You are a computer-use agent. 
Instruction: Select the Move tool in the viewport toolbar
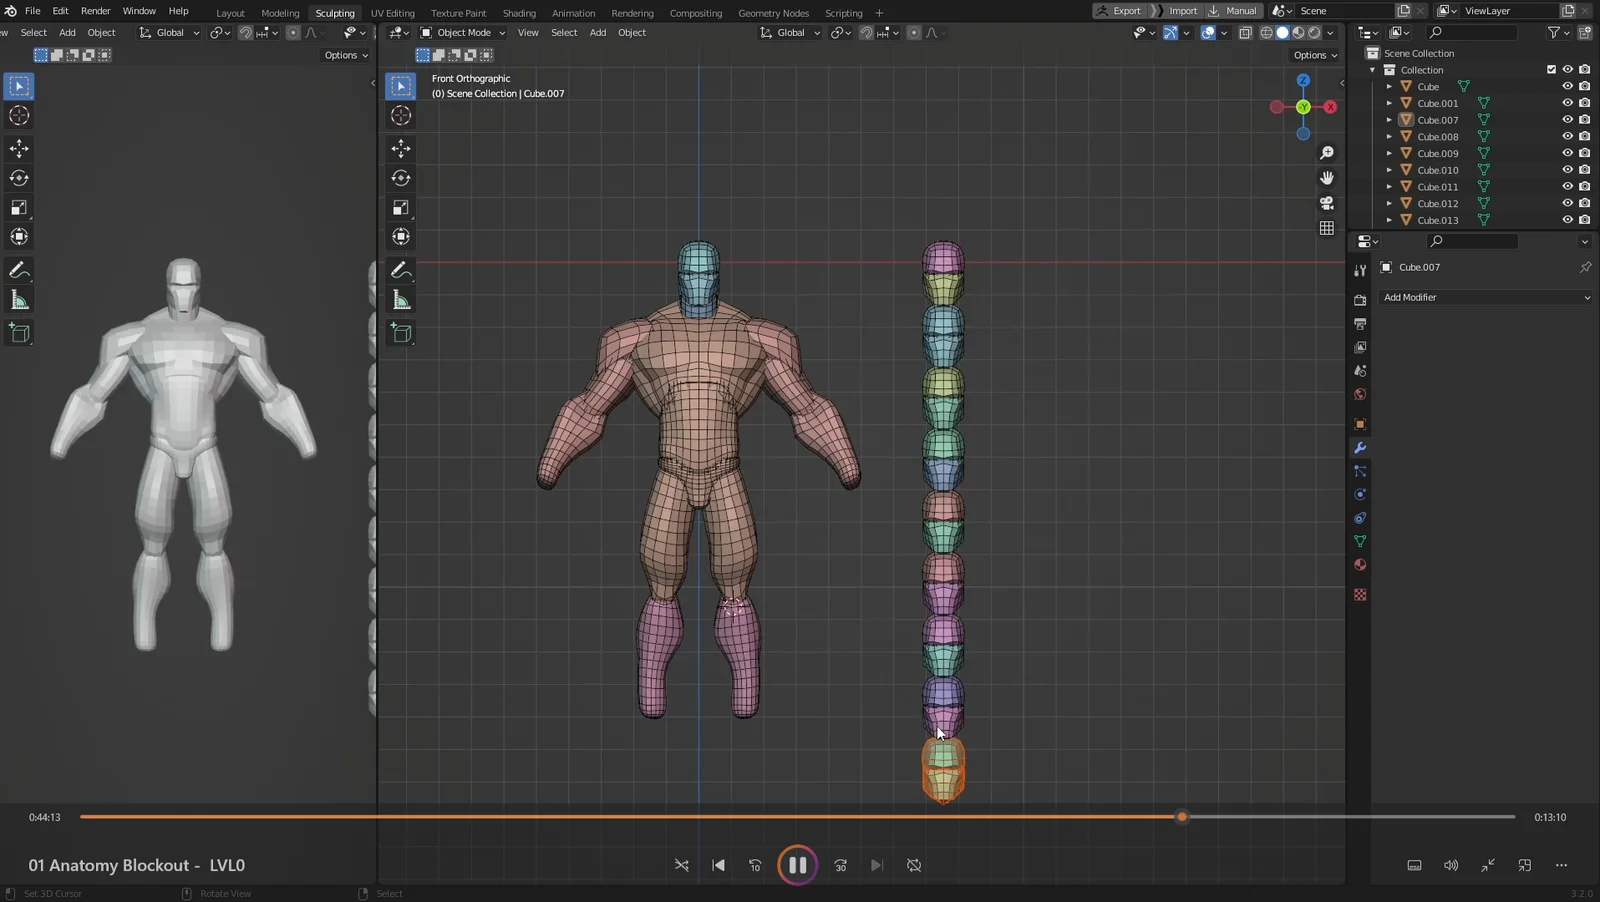tap(401, 148)
